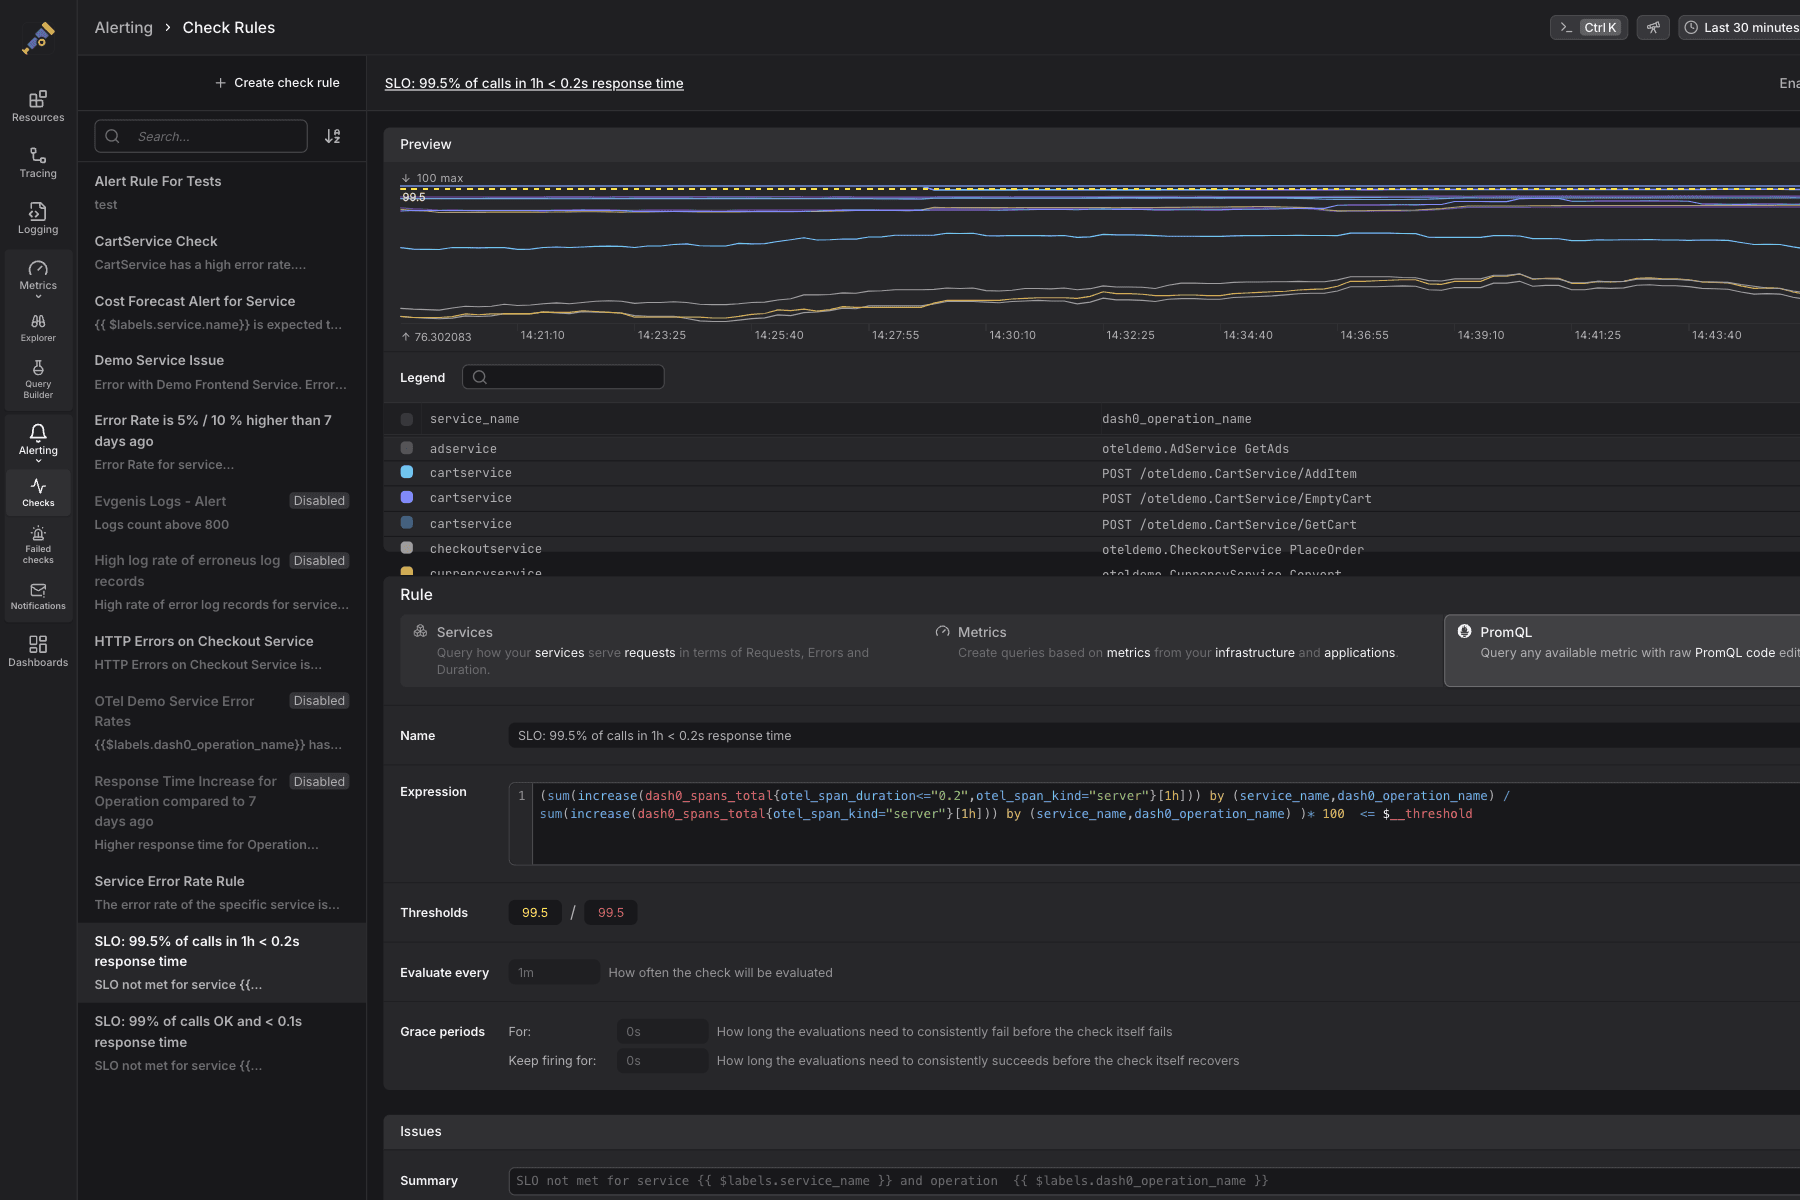The height and width of the screenshot is (1200, 1800).
Task: Toggle all series via service_name header checkbox
Action: tap(407, 419)
